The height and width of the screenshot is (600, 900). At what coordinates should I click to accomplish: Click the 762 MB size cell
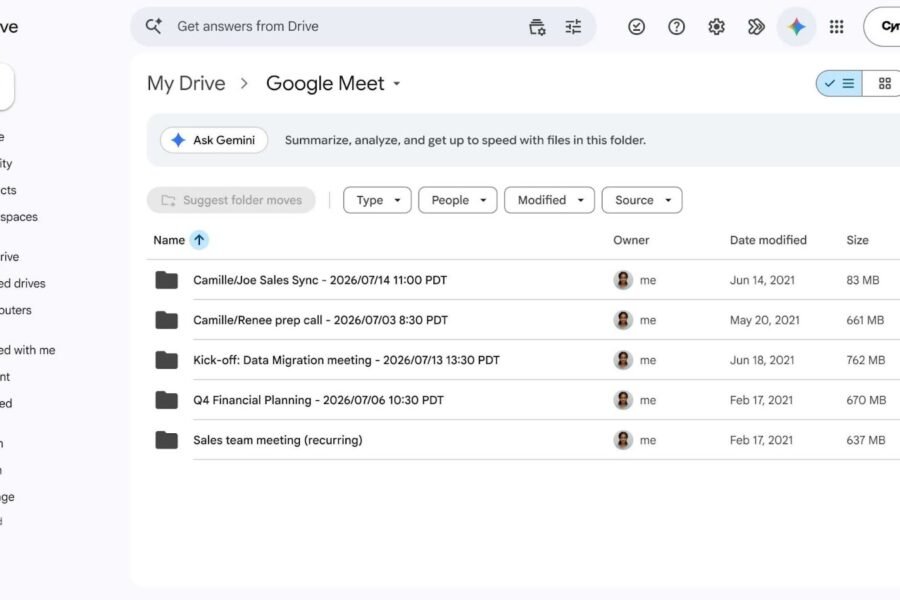[866, 360]
